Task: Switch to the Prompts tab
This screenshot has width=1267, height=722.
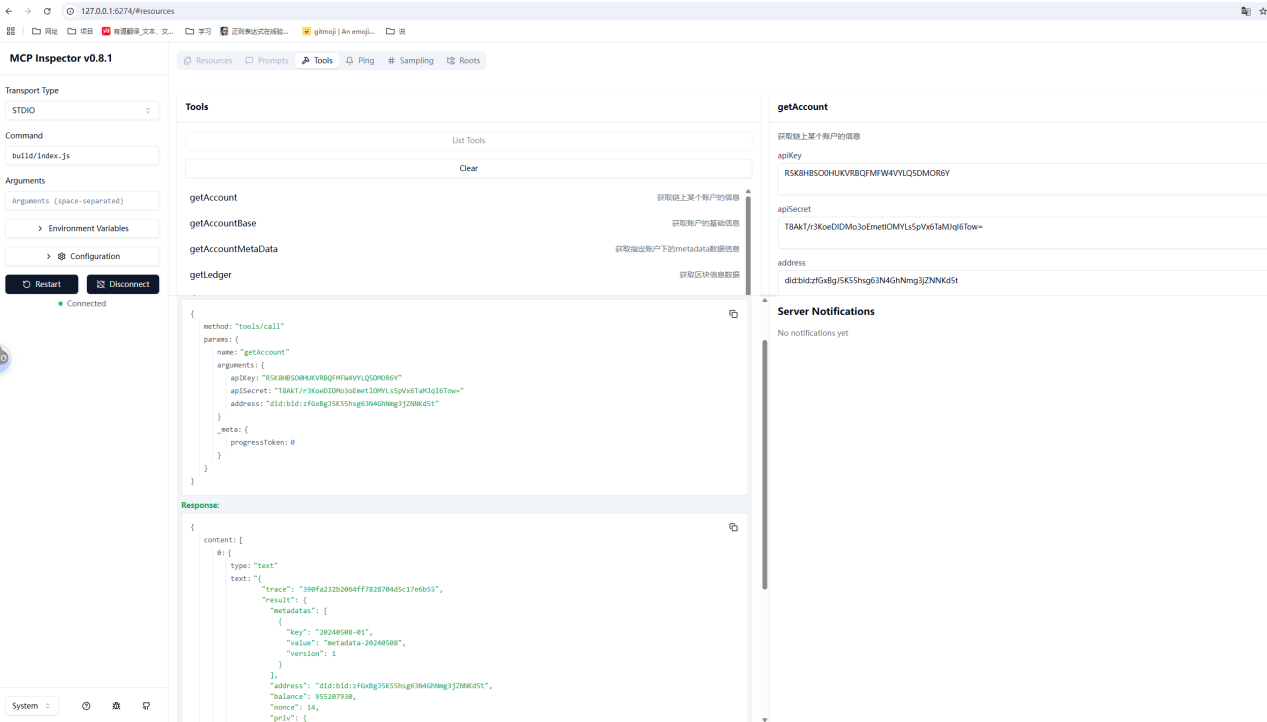Action: pyautogui.click(x=266, y=61)
